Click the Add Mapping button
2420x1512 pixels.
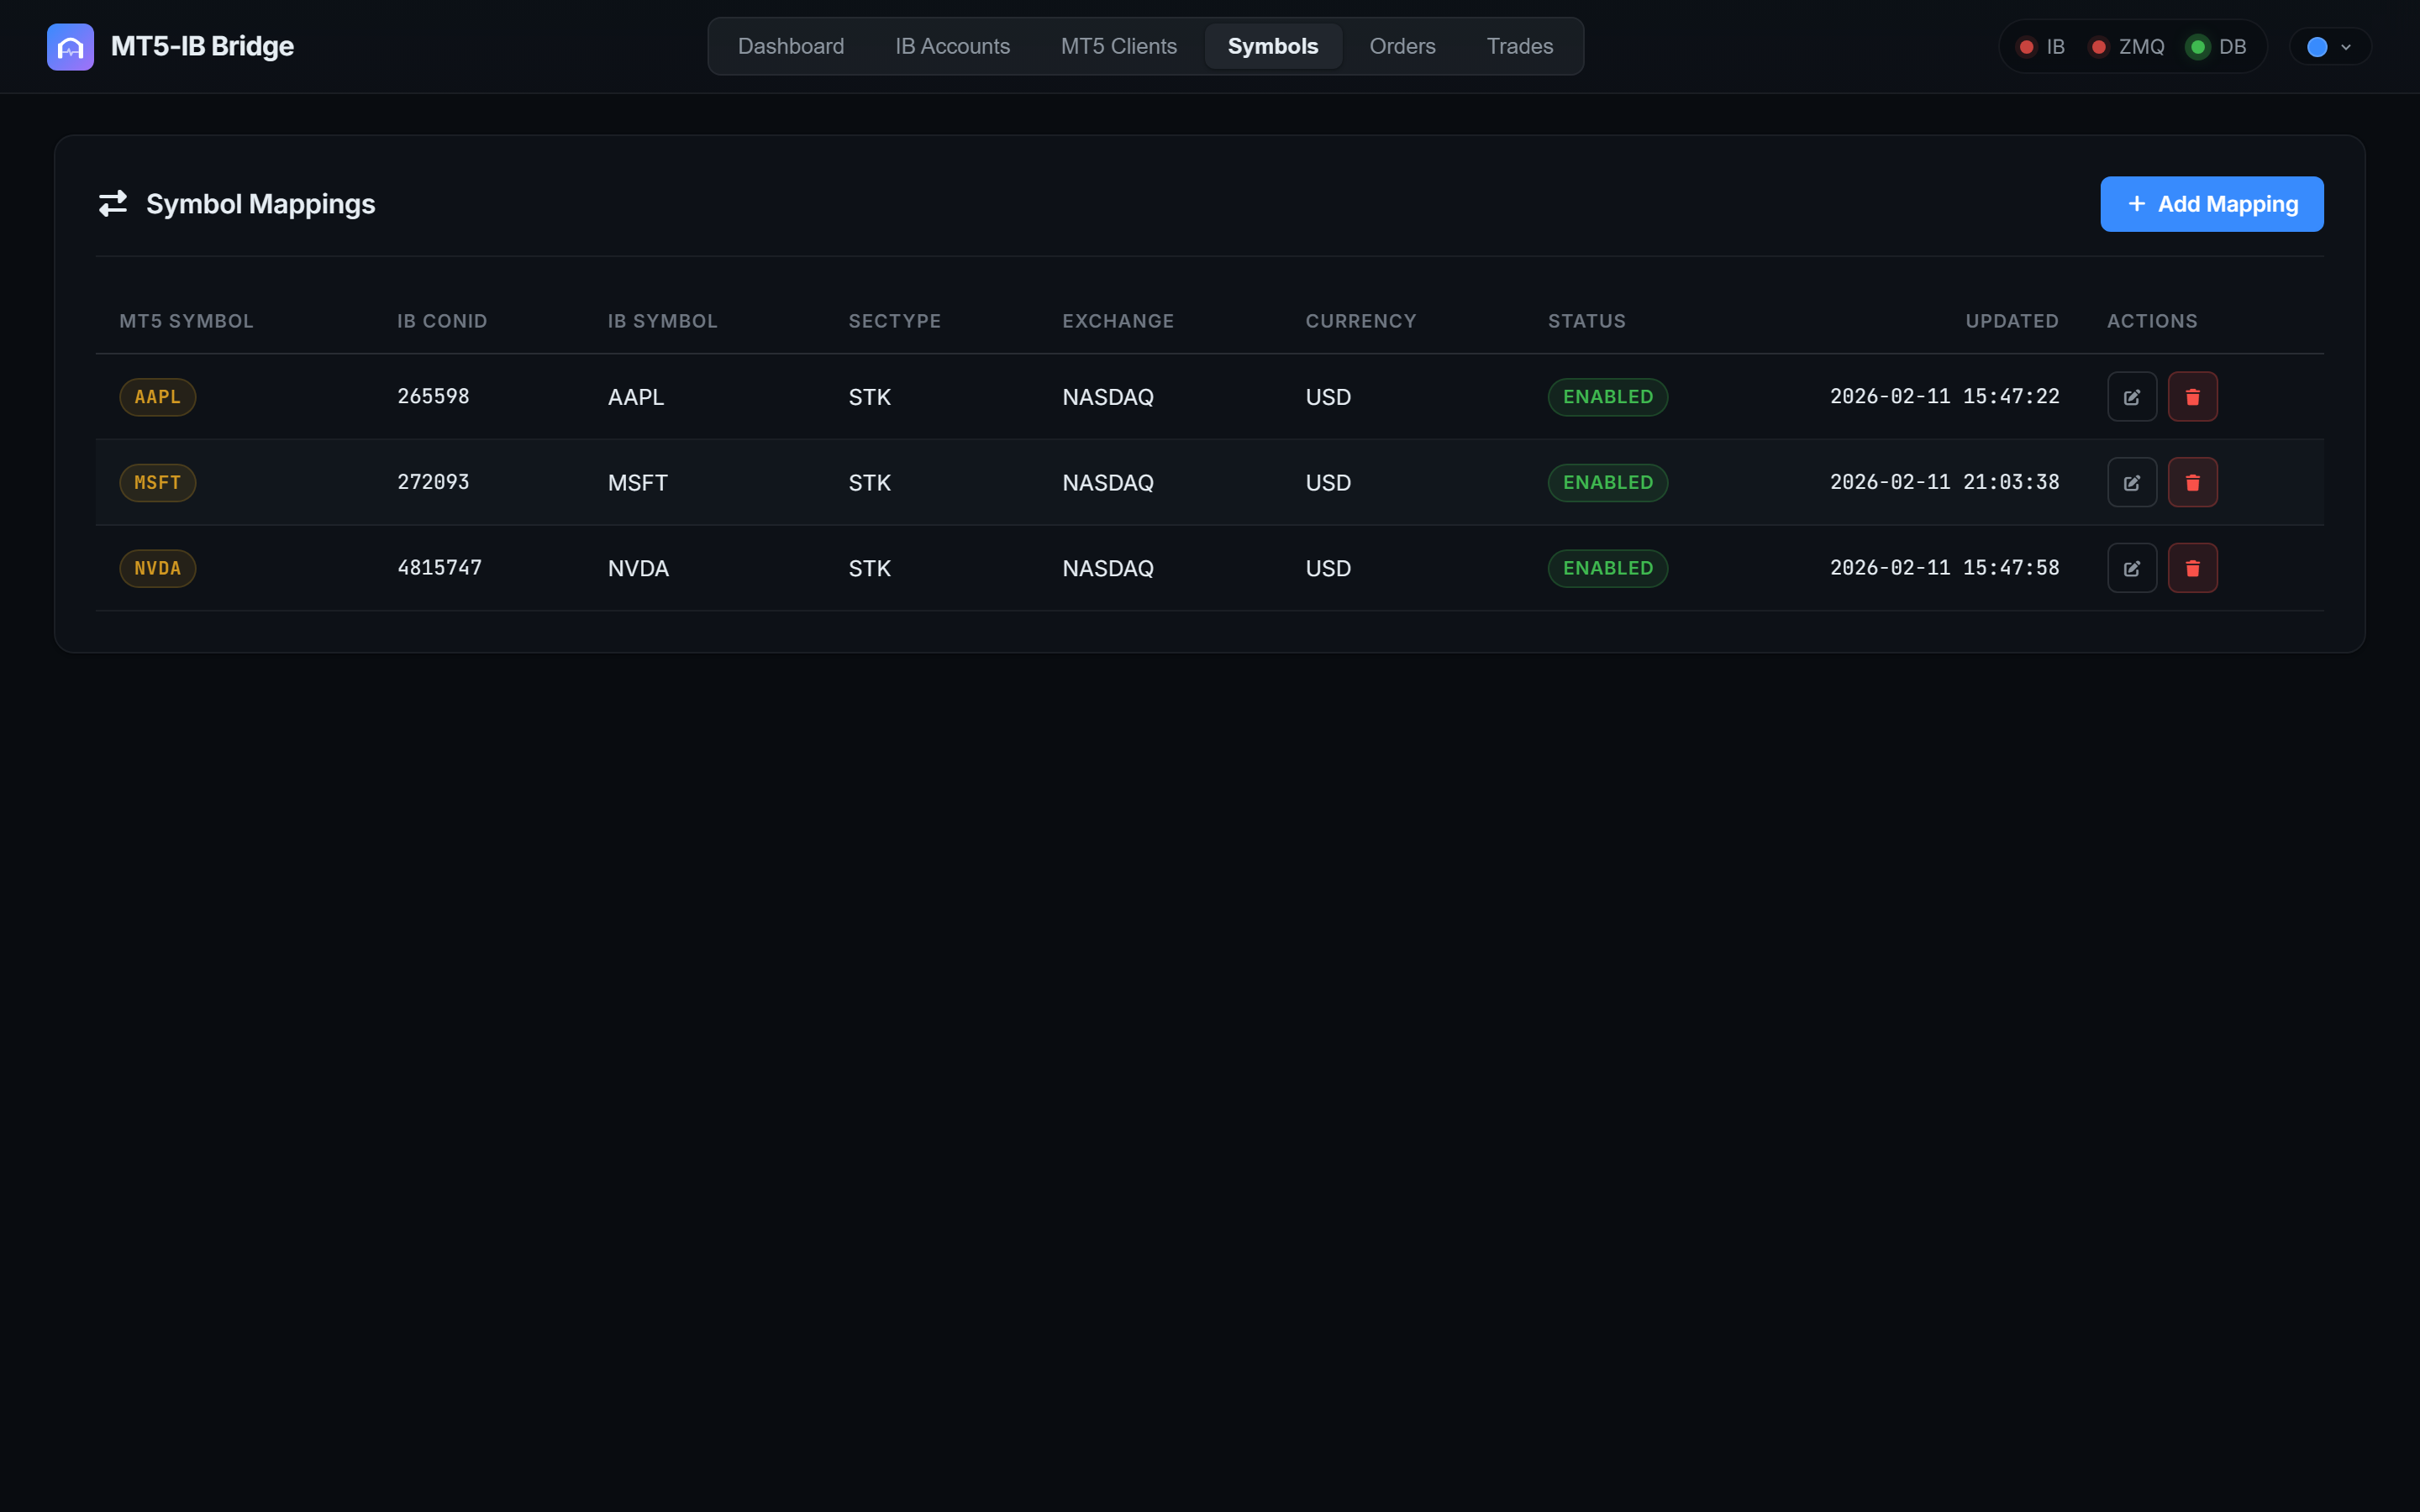[2211, 204]
